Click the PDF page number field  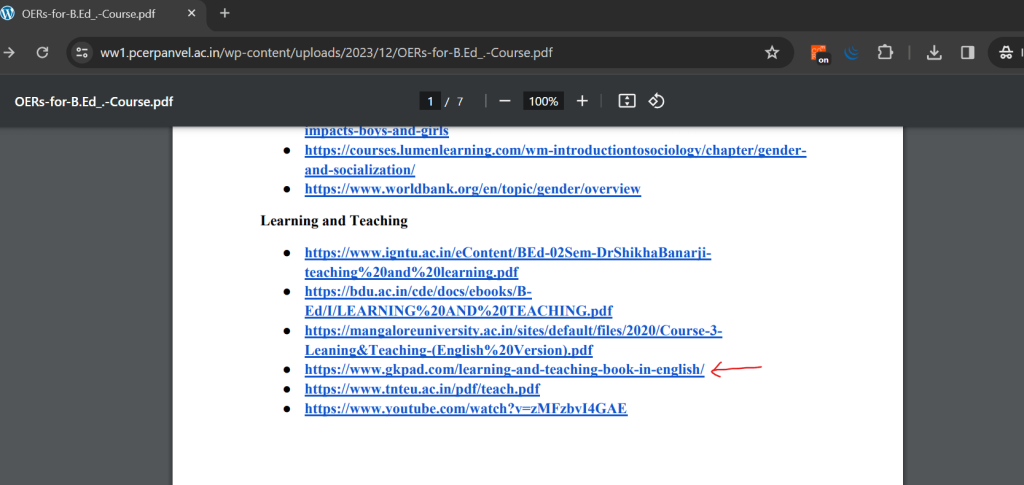430,101
